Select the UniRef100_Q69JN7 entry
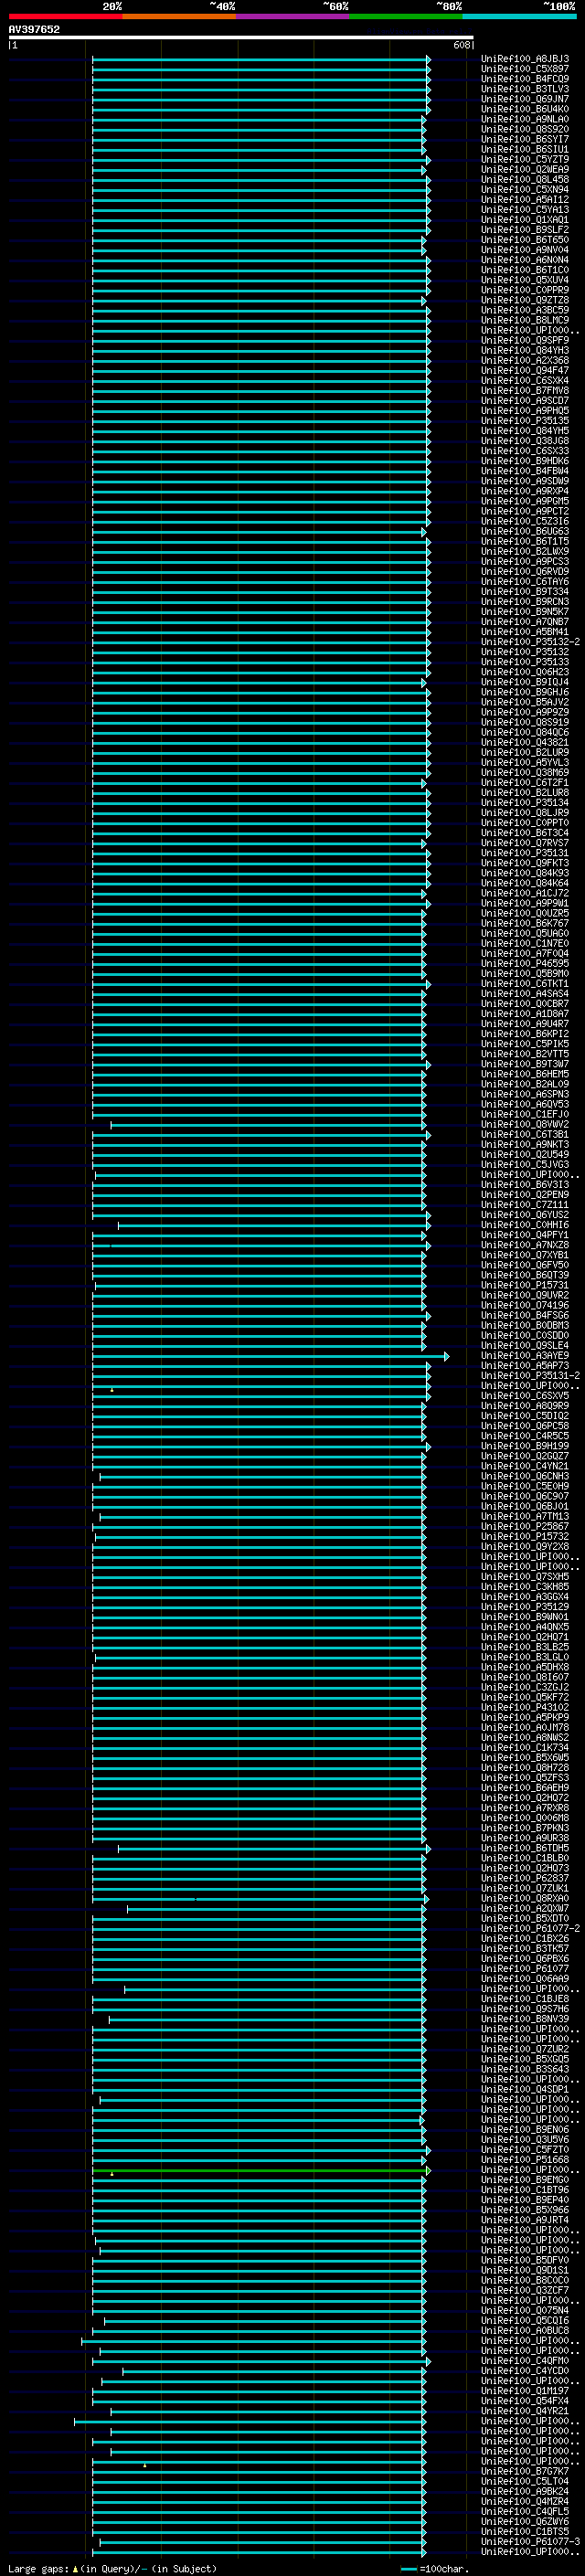The height and width of the screenshot is (2576, 585). click(x=525, y=99)
